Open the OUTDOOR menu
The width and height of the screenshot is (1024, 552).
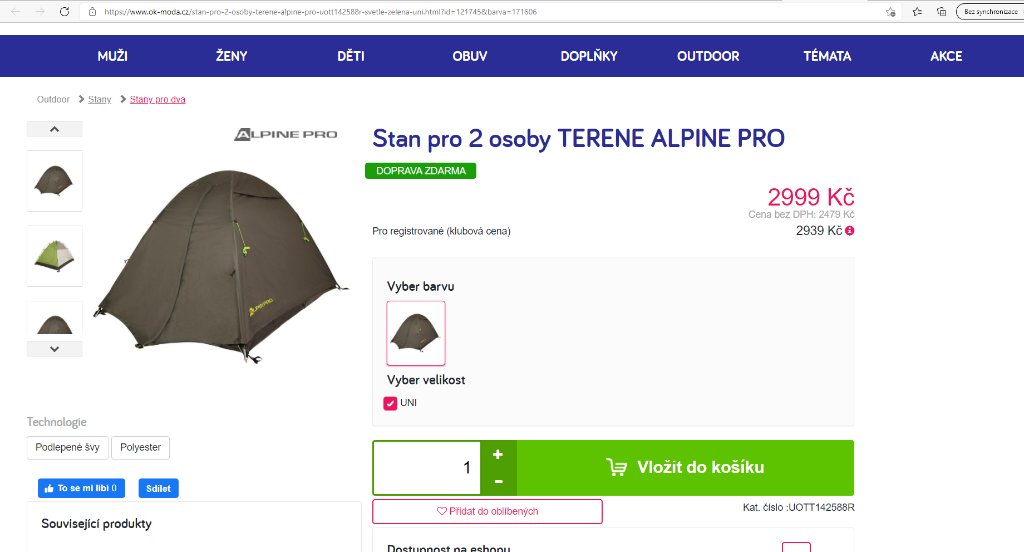[x=708, y=56]
